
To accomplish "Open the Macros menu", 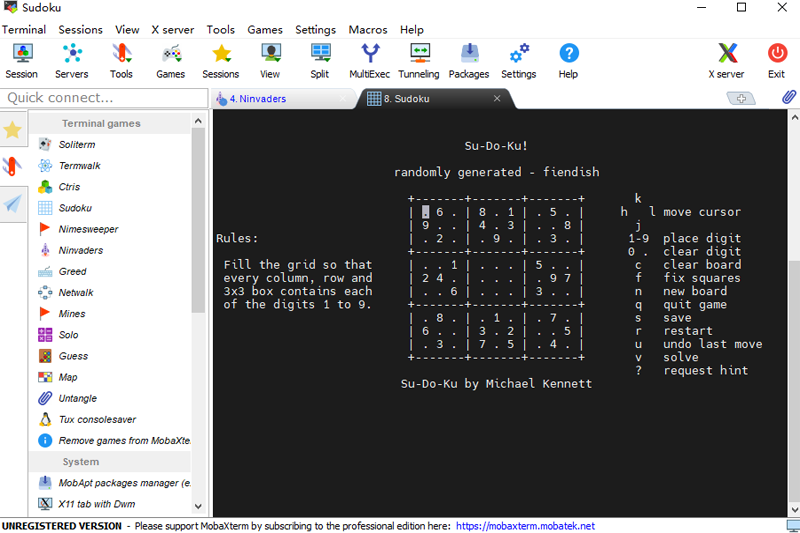I will point(368,30).
